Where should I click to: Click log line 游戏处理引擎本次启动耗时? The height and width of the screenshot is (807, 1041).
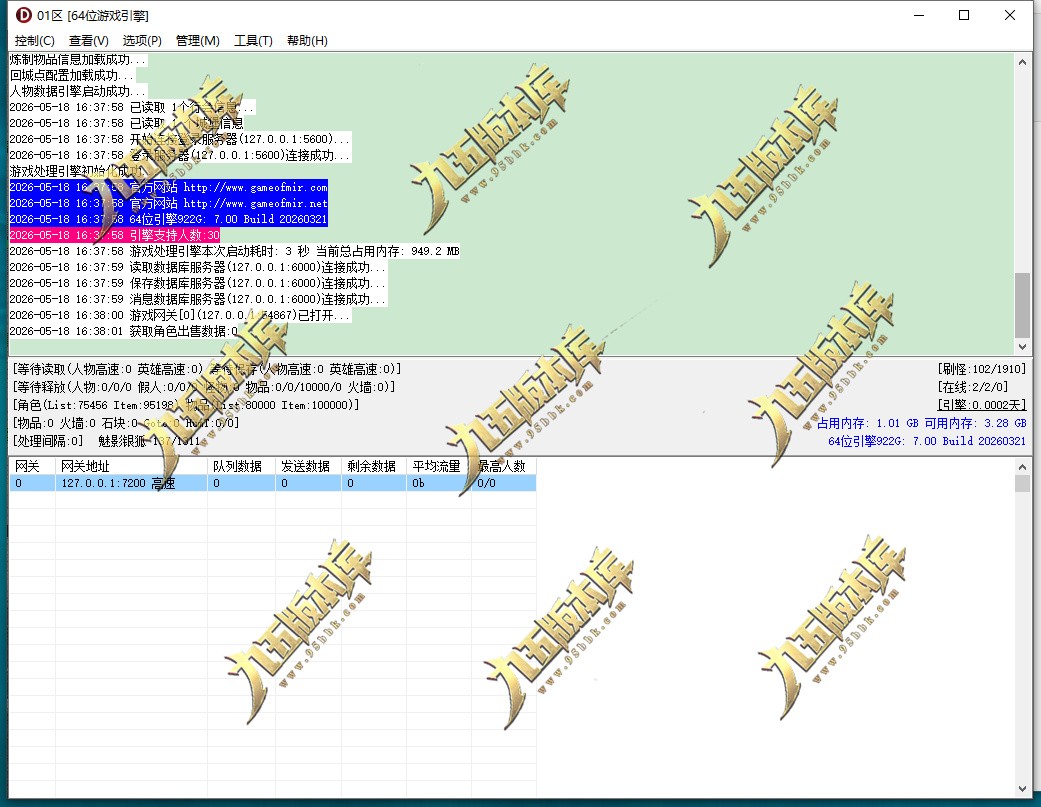point(234,251)
